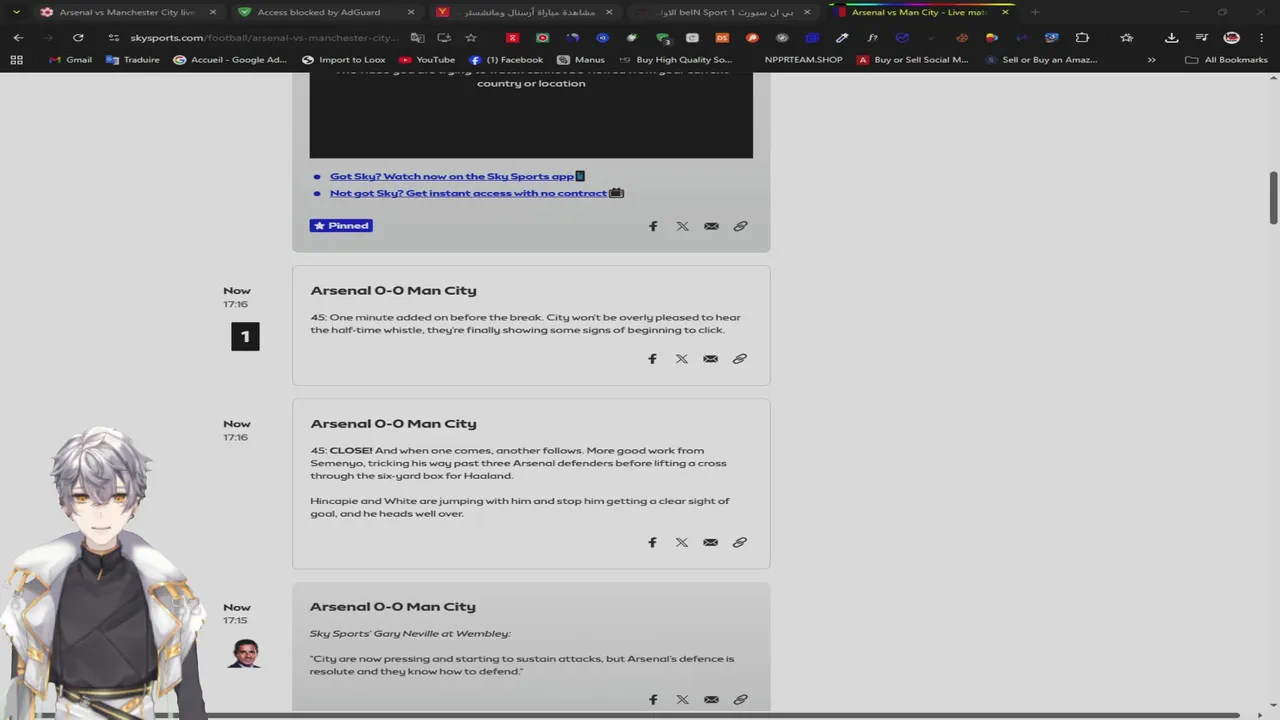Viewport: 1280px width, 720px height.
Task: Go back to the previous page
Action: coord(18,38)
